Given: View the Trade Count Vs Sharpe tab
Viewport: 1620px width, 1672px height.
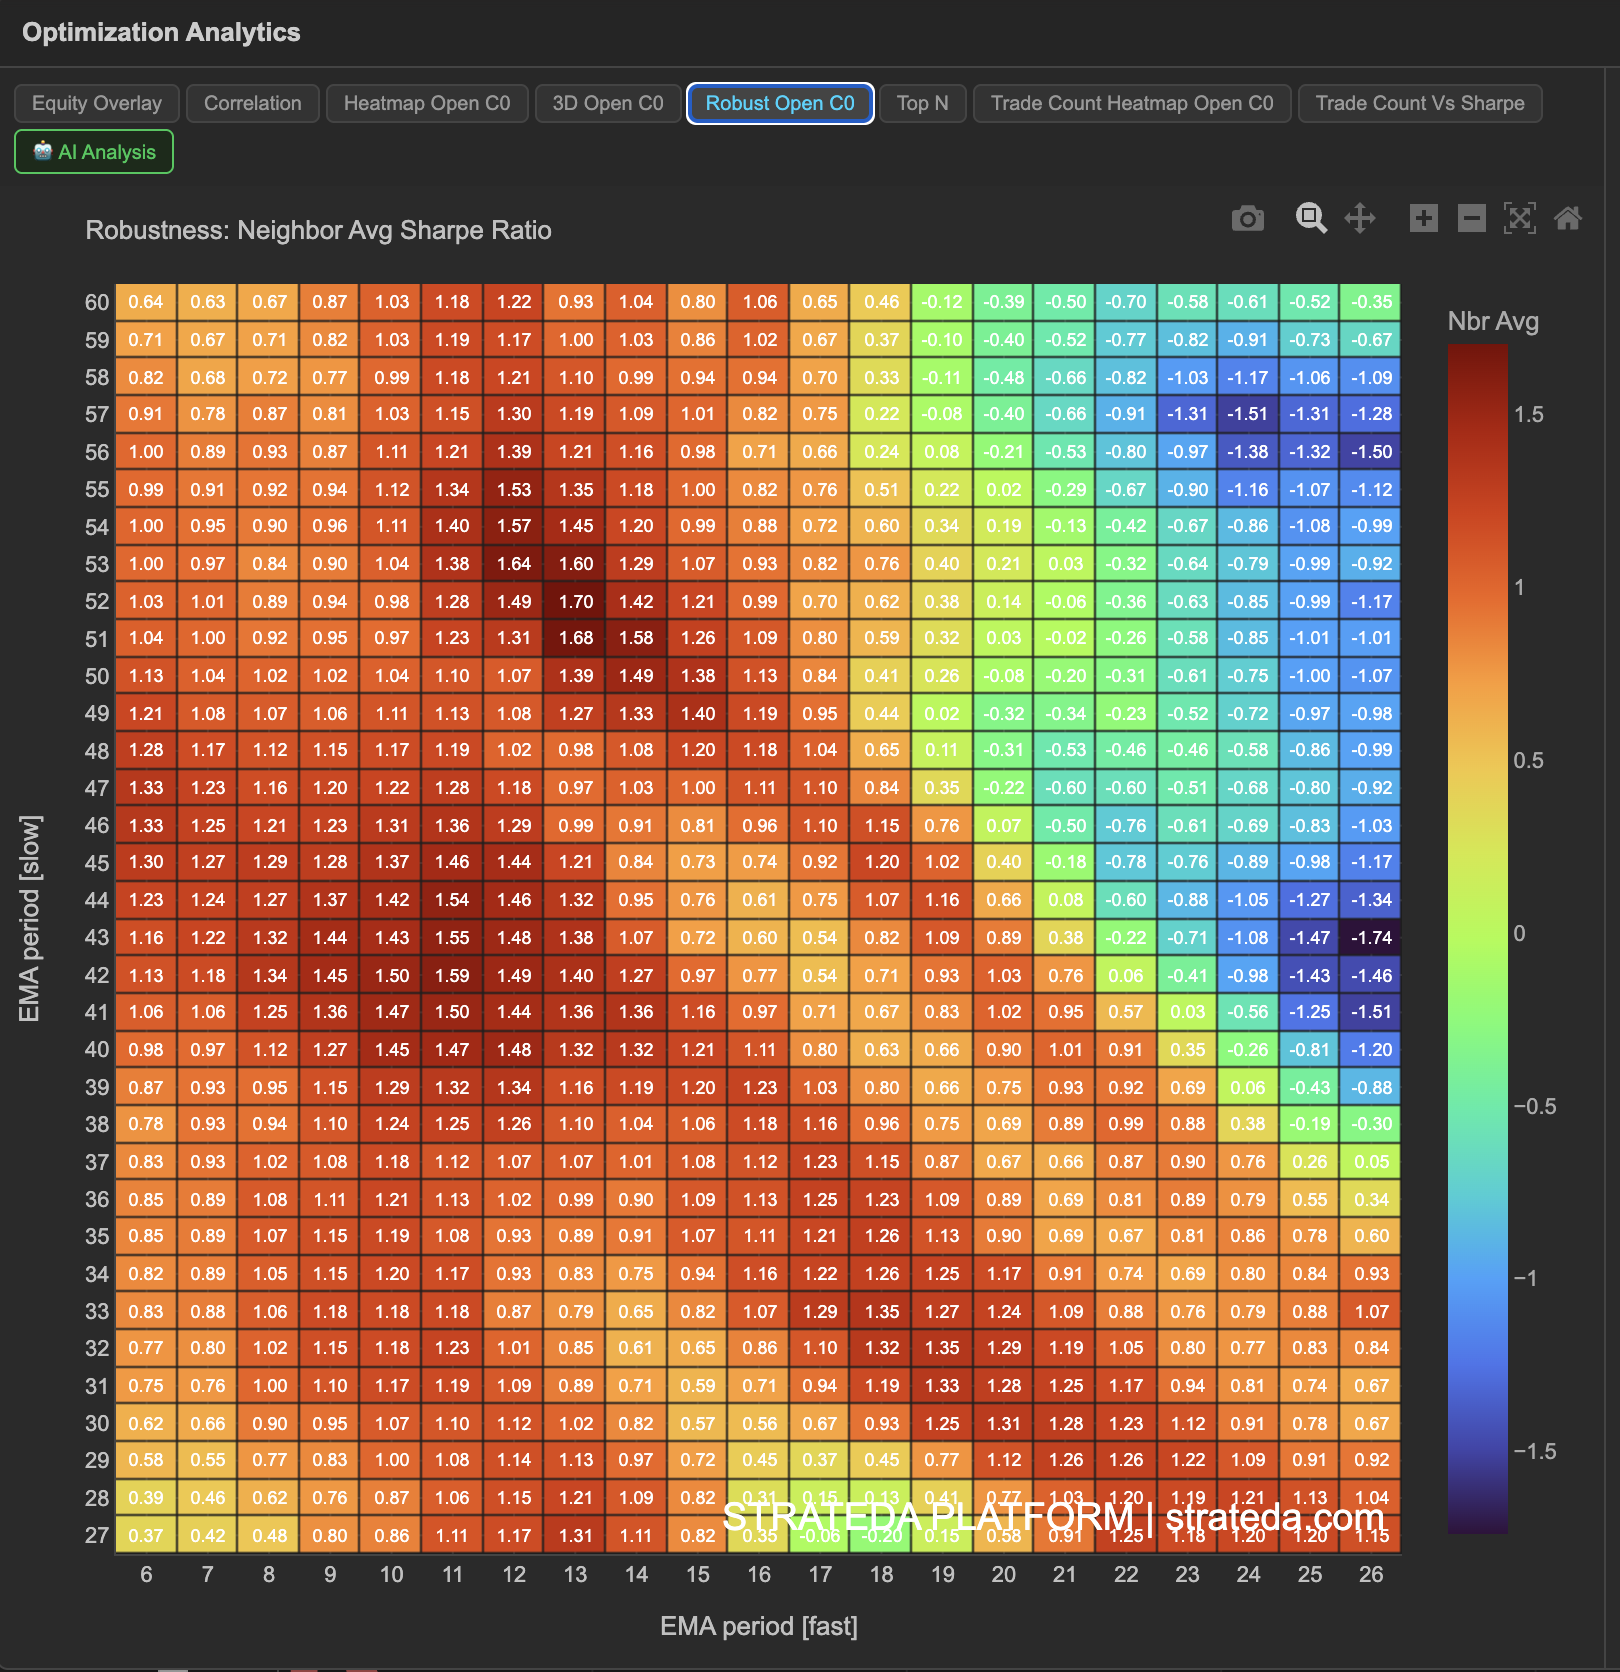Looking at the screenshot, I should [1420, 103].
